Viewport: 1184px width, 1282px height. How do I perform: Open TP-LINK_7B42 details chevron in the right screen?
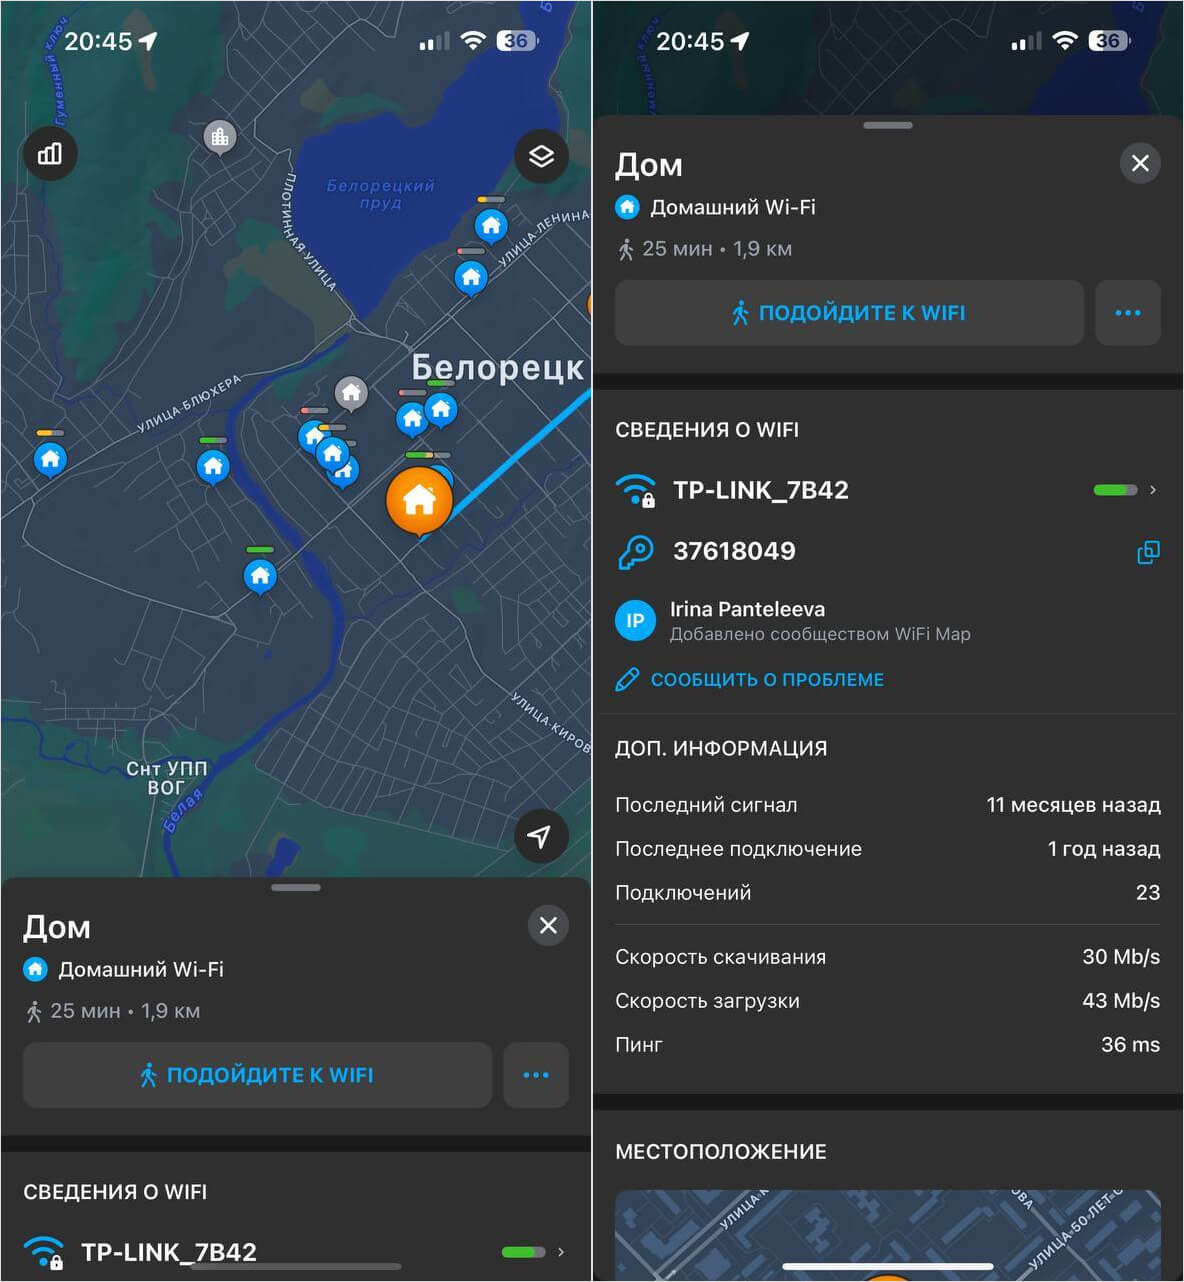pyautogui.click(x=1153, y=490)
